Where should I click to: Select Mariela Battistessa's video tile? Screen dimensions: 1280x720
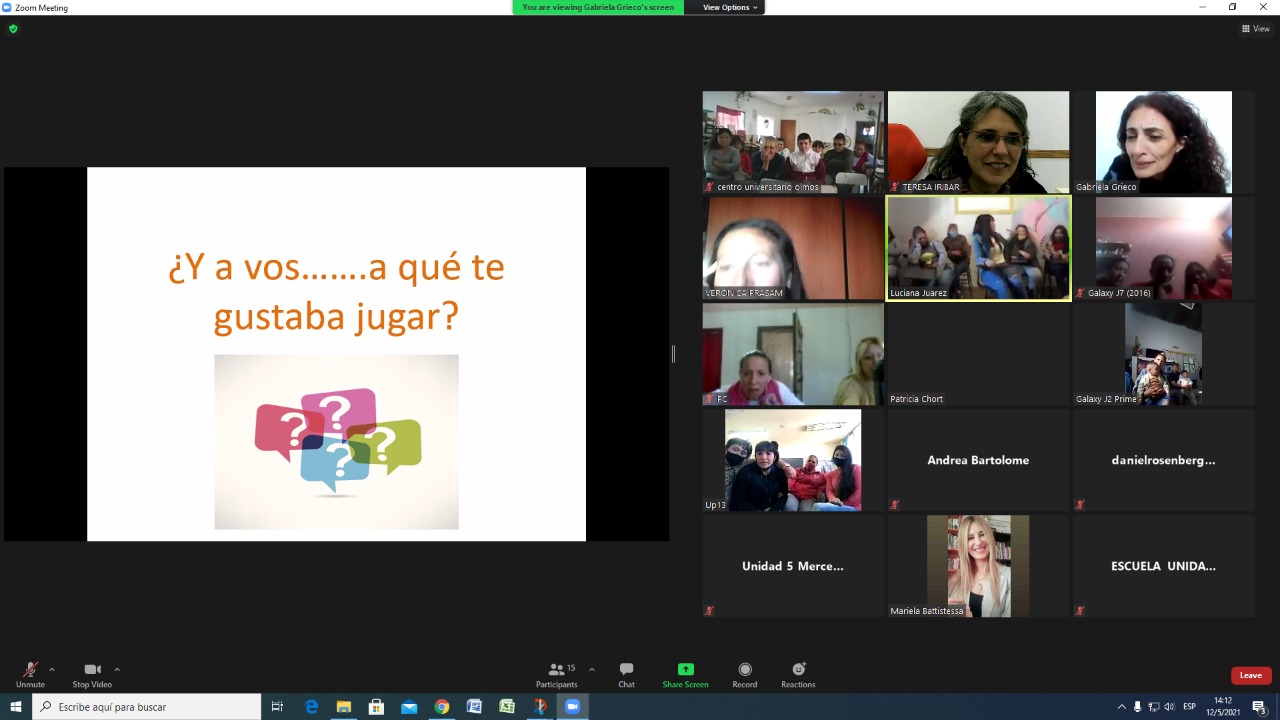(978, 566)
